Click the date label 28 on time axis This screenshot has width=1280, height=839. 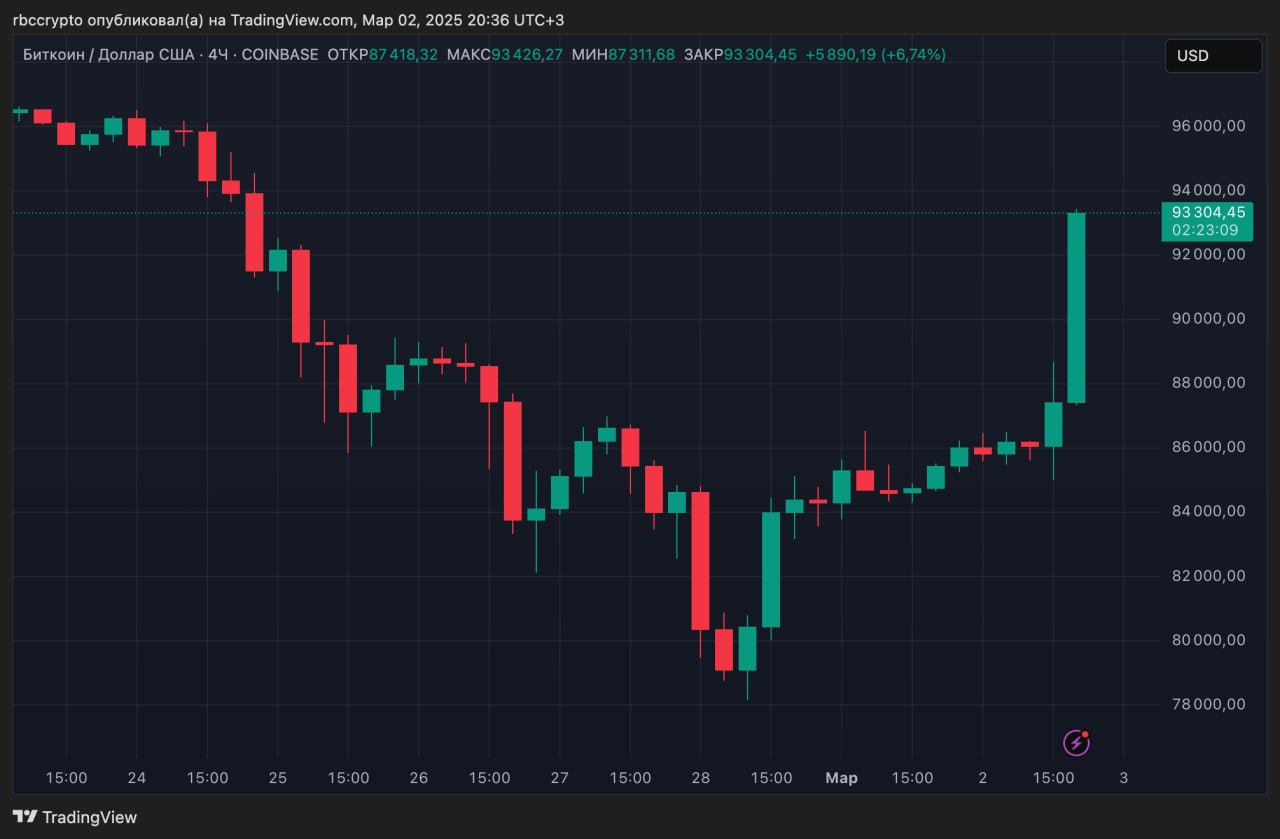(700, 778)
